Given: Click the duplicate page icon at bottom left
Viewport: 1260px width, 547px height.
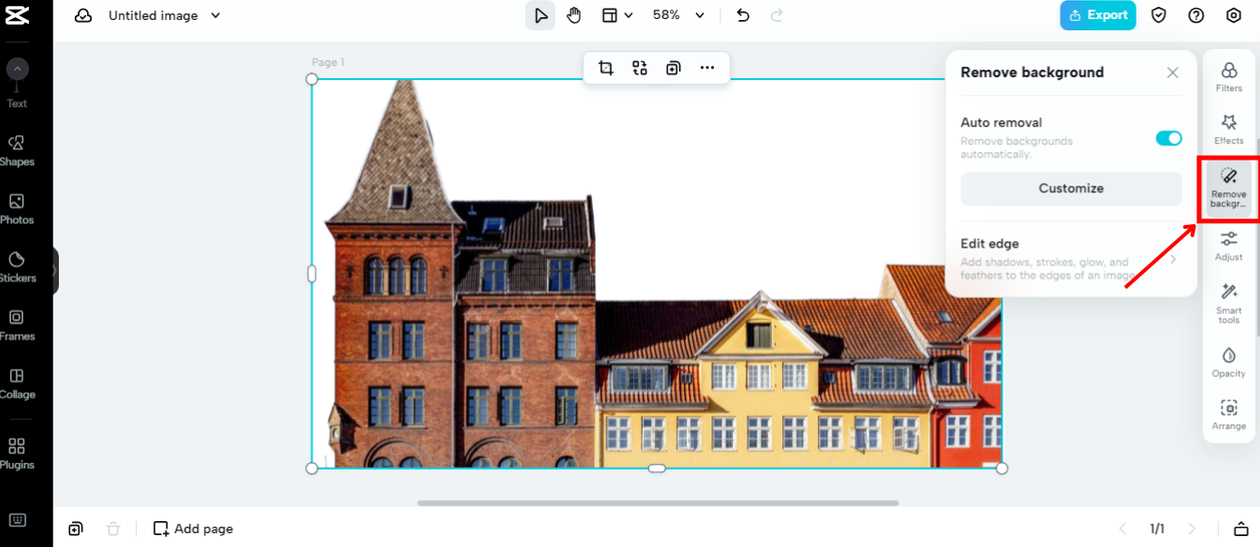Looking at the screenshot, I should pyautogui.click(x=76, y=528).
